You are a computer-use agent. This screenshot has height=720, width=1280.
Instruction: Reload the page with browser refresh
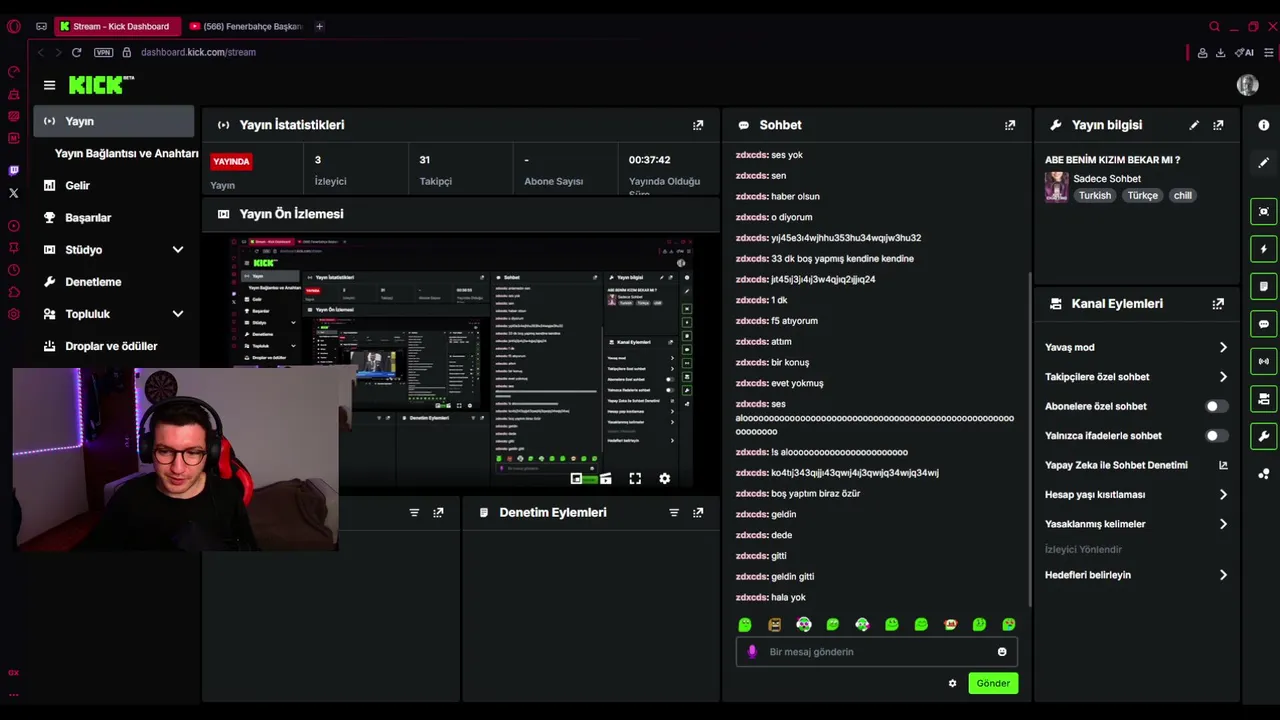point(76,52)
